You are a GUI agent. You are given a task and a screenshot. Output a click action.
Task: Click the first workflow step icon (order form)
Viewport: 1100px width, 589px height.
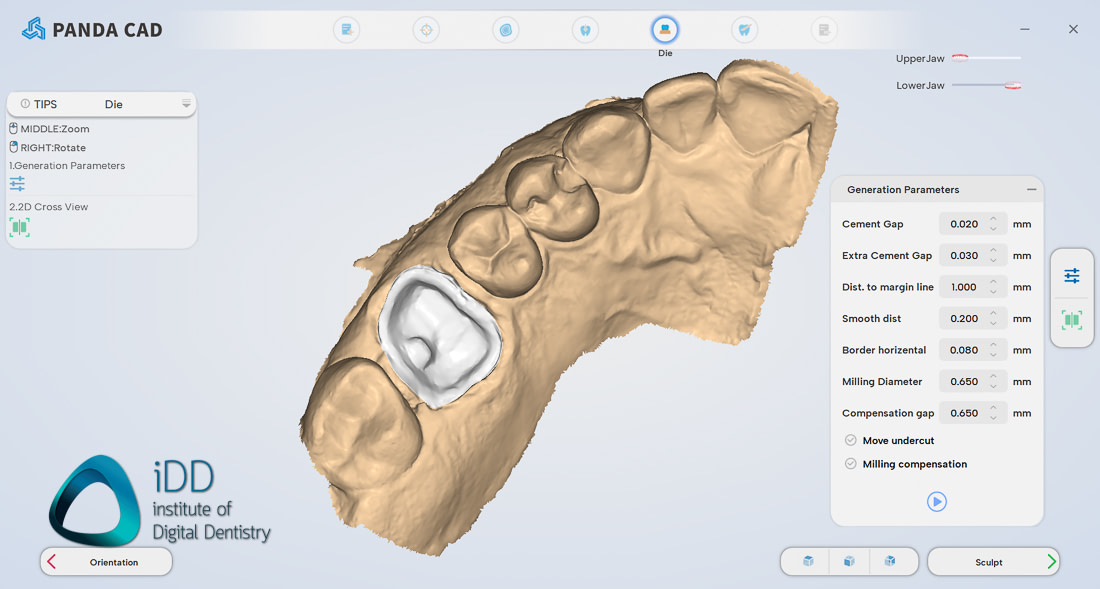click(x=347, y=30)
